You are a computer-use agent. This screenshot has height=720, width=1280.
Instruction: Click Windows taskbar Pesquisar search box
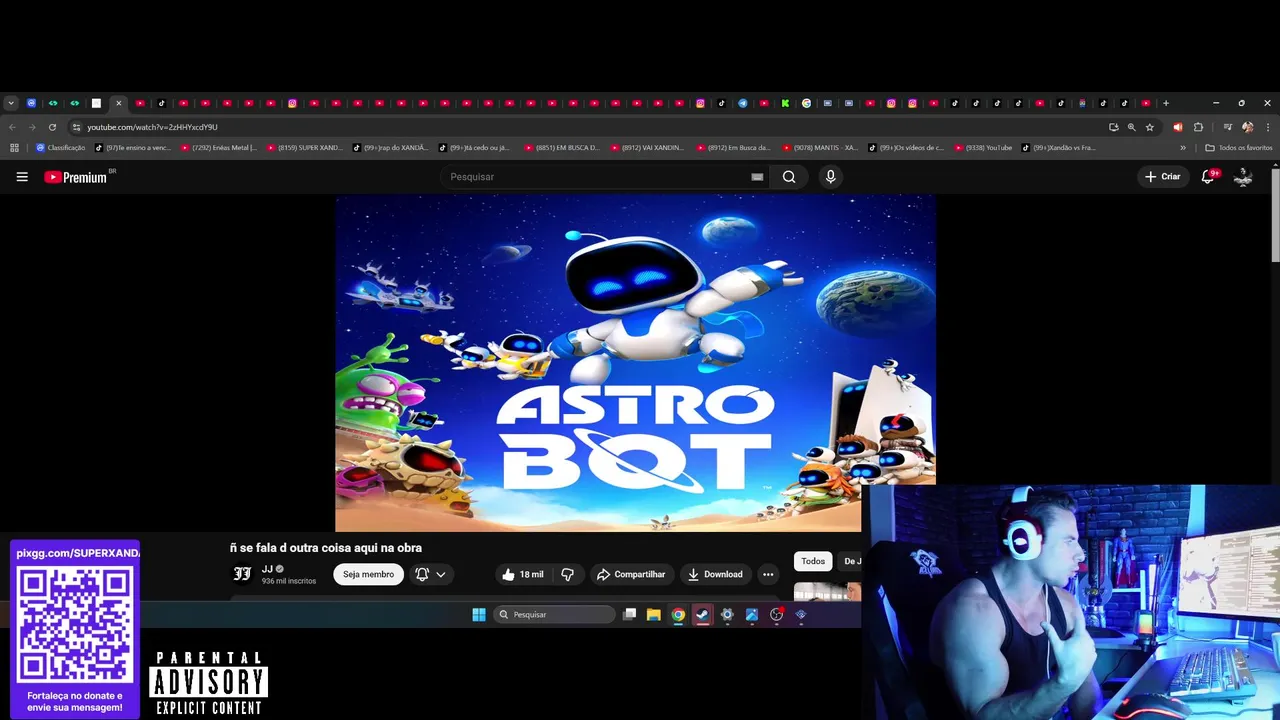[554, 615]
